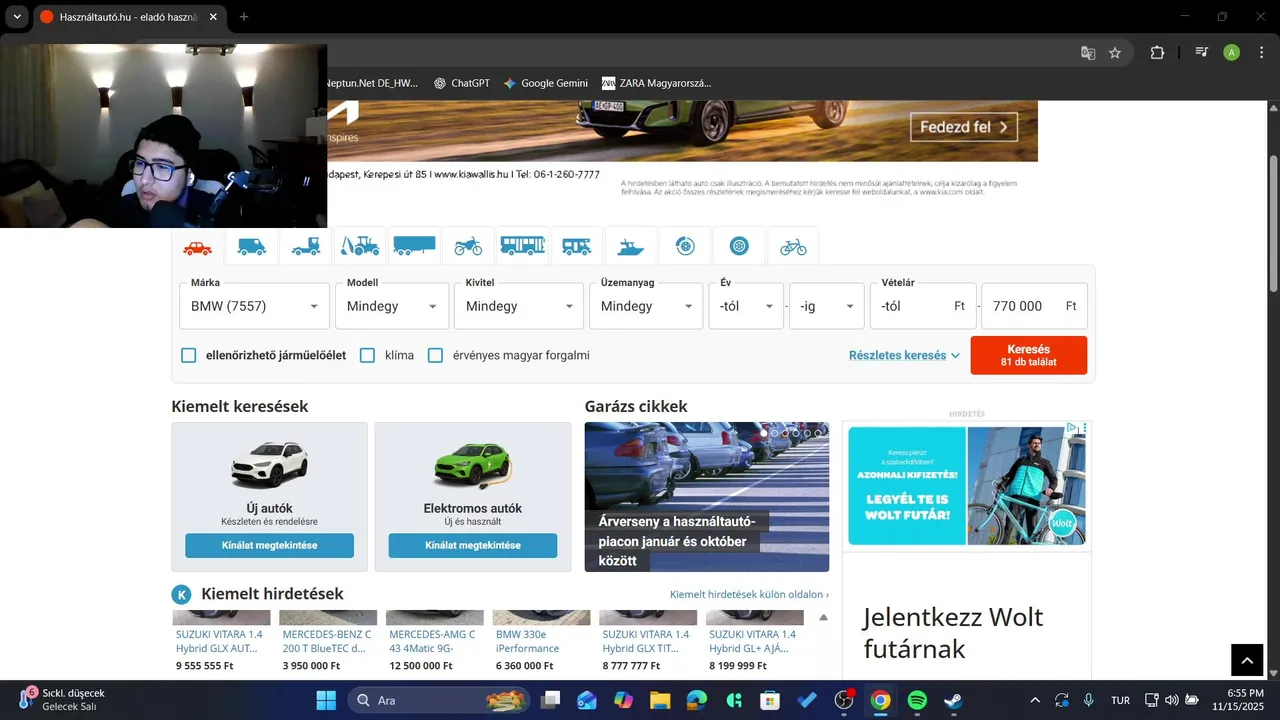Click the Fedezd fel banner button
This screenshot has width=1280, height=720.
[x=964, y=127]
